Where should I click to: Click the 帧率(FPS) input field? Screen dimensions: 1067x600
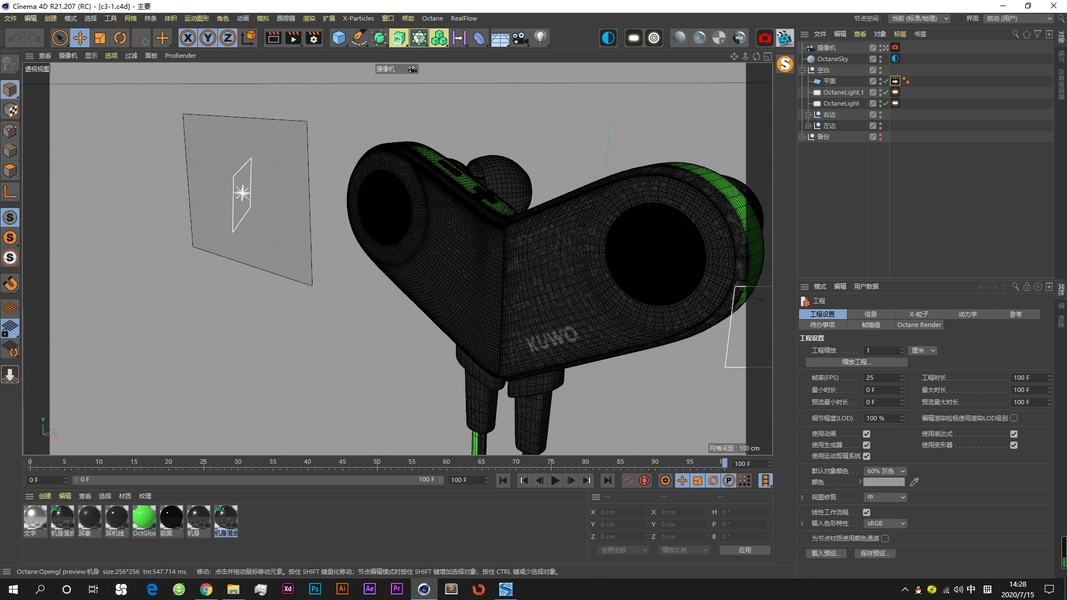885,378
